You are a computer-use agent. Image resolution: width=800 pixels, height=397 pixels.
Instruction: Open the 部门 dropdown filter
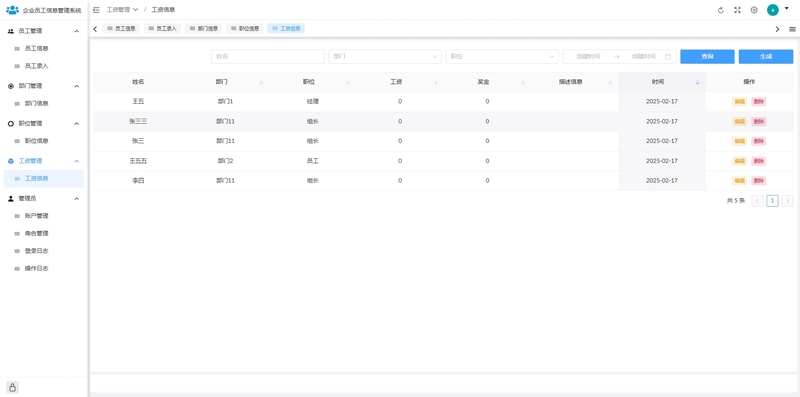[385, 57]
